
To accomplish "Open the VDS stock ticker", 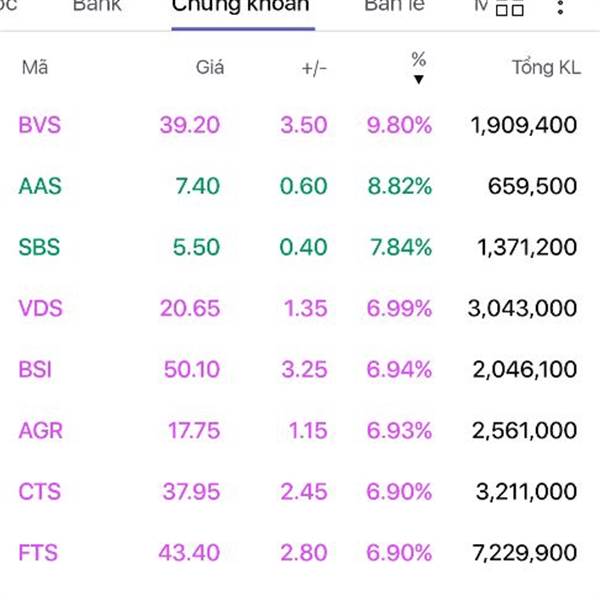I will tap(40, 308).
